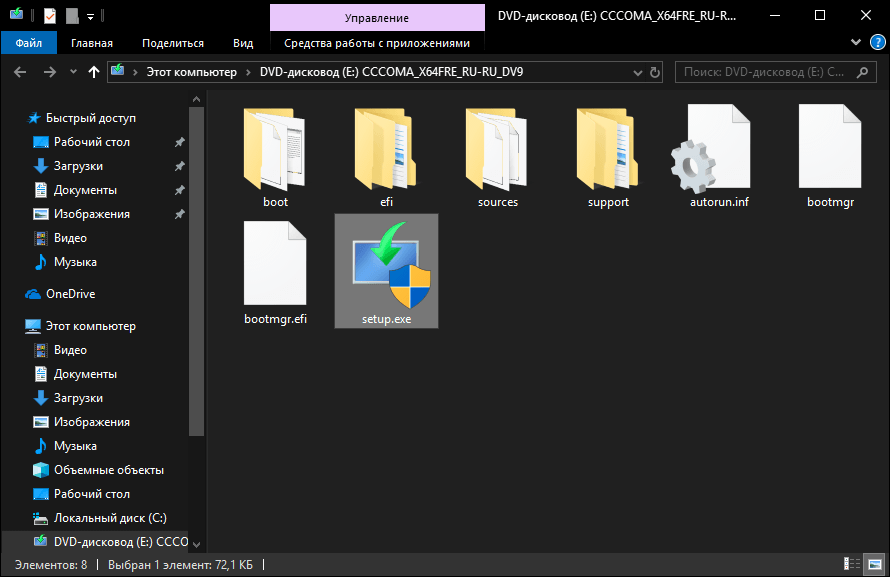Navigate back with the left arrow
Screen dimensions: 890x577
click(20, 72)
